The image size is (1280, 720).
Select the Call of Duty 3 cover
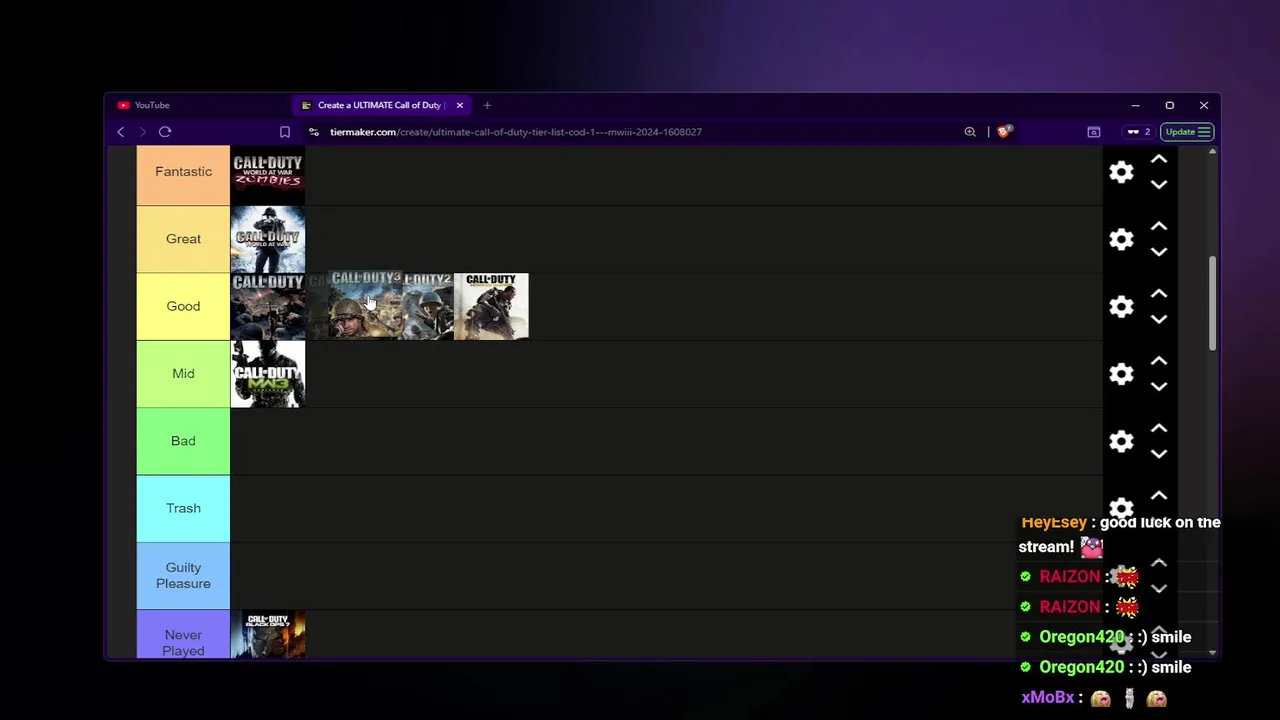(365, 306)
